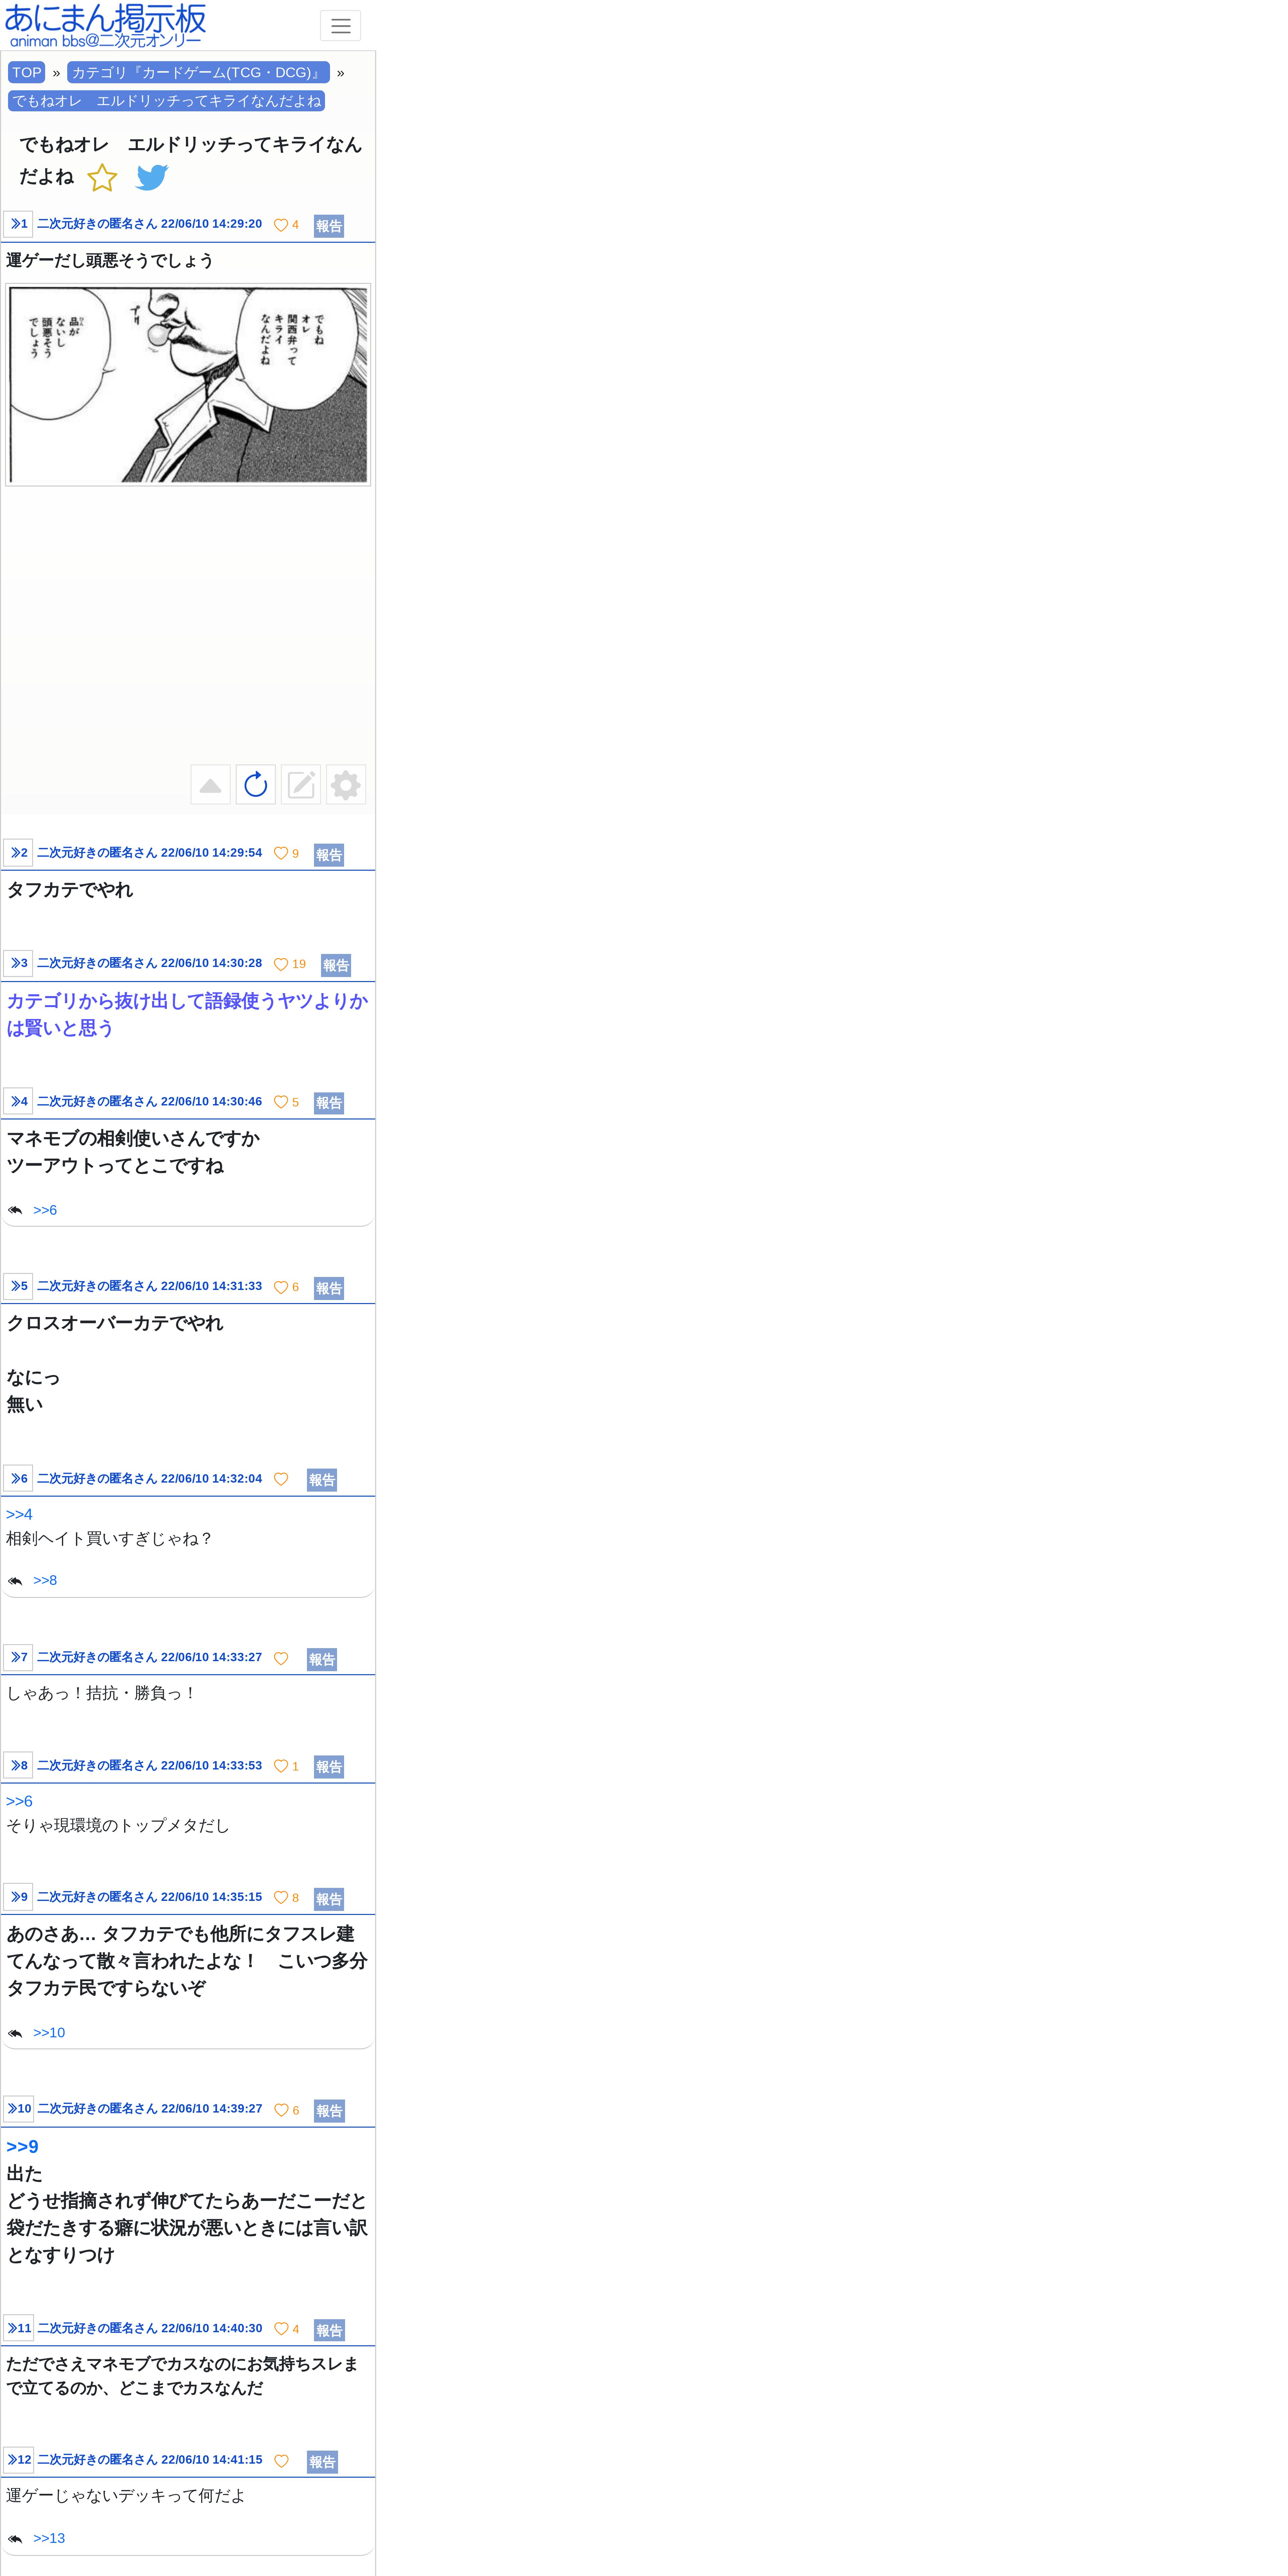The image size is (1288, 2576).
Task: Click the >>6 anchor in post 8
Action: click(19, 1802)
